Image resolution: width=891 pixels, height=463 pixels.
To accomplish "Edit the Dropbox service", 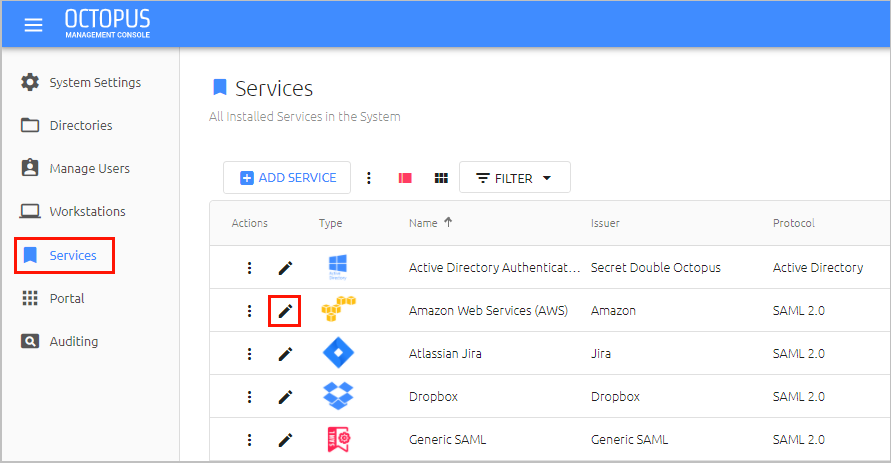I will pyautogui.click(x=285, y=397).
